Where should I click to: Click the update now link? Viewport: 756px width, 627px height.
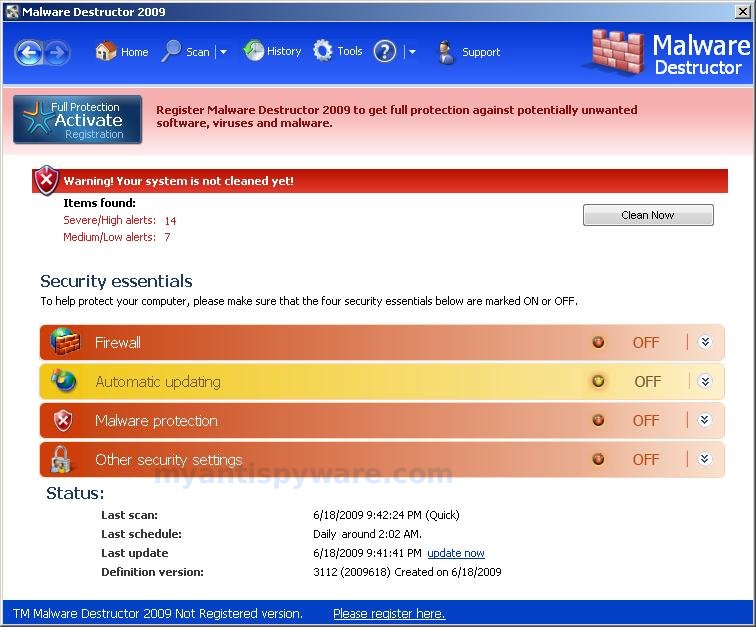pos(456,553)
